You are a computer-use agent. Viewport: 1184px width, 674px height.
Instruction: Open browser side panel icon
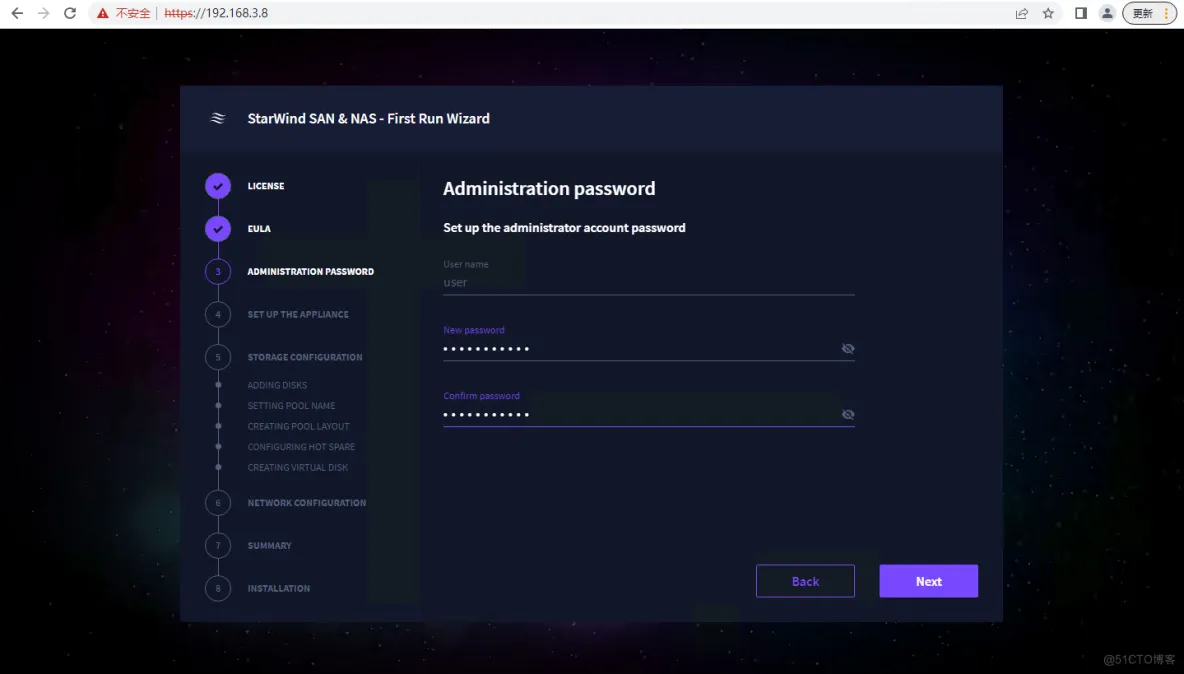1081,13
